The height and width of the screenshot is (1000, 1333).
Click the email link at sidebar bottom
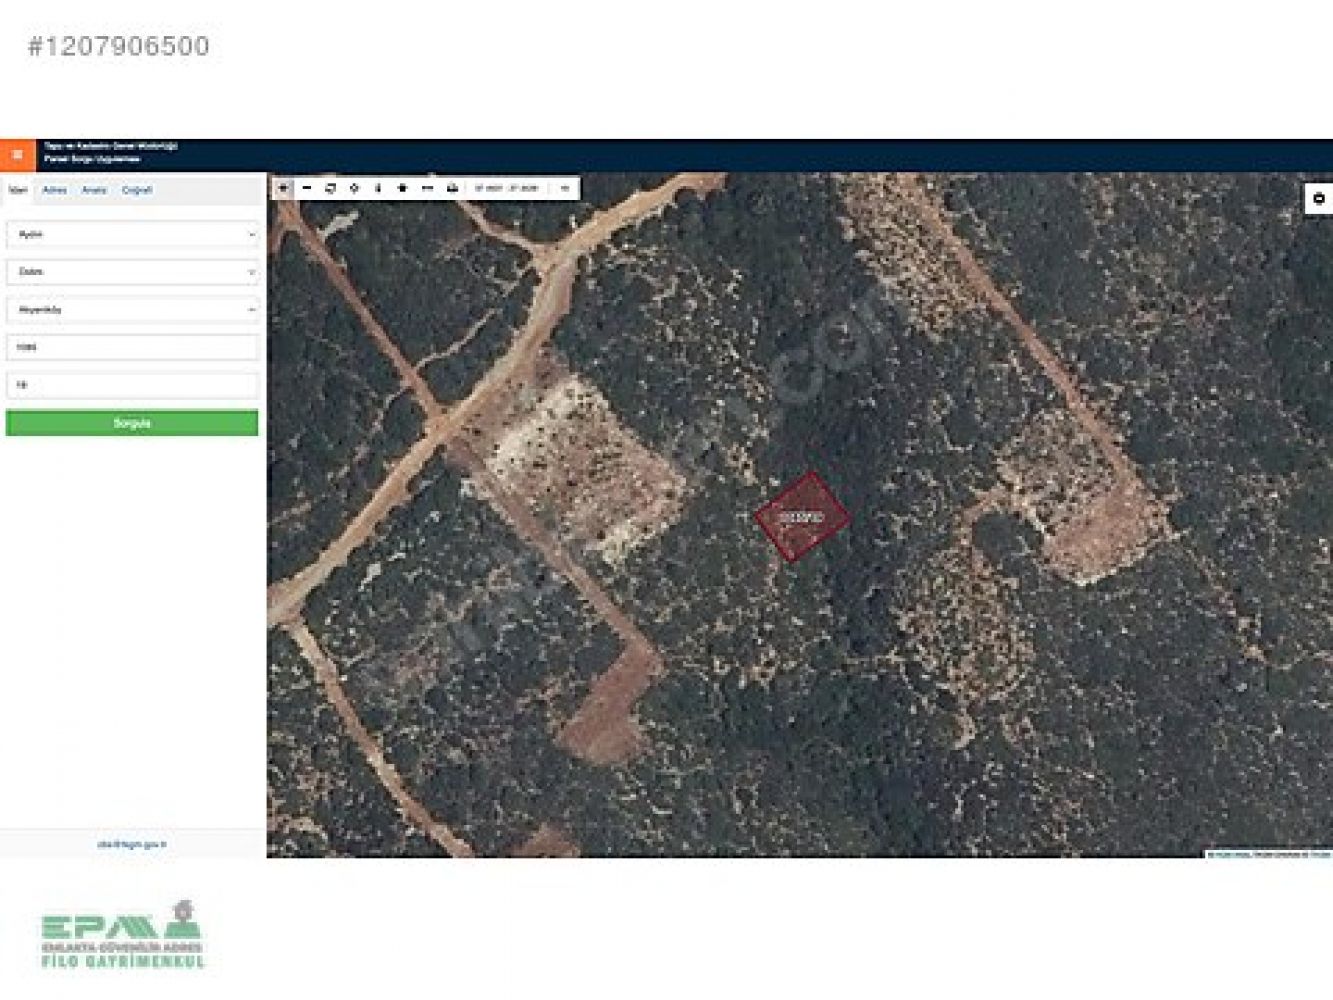[132, 845]
